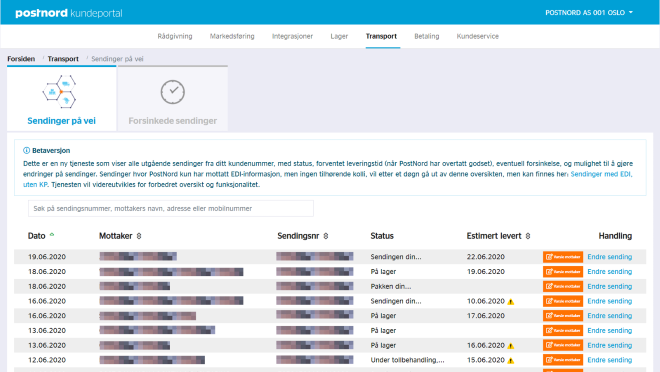Open the Sendinger med EDI, uten KP link

[x=601, y=174]
